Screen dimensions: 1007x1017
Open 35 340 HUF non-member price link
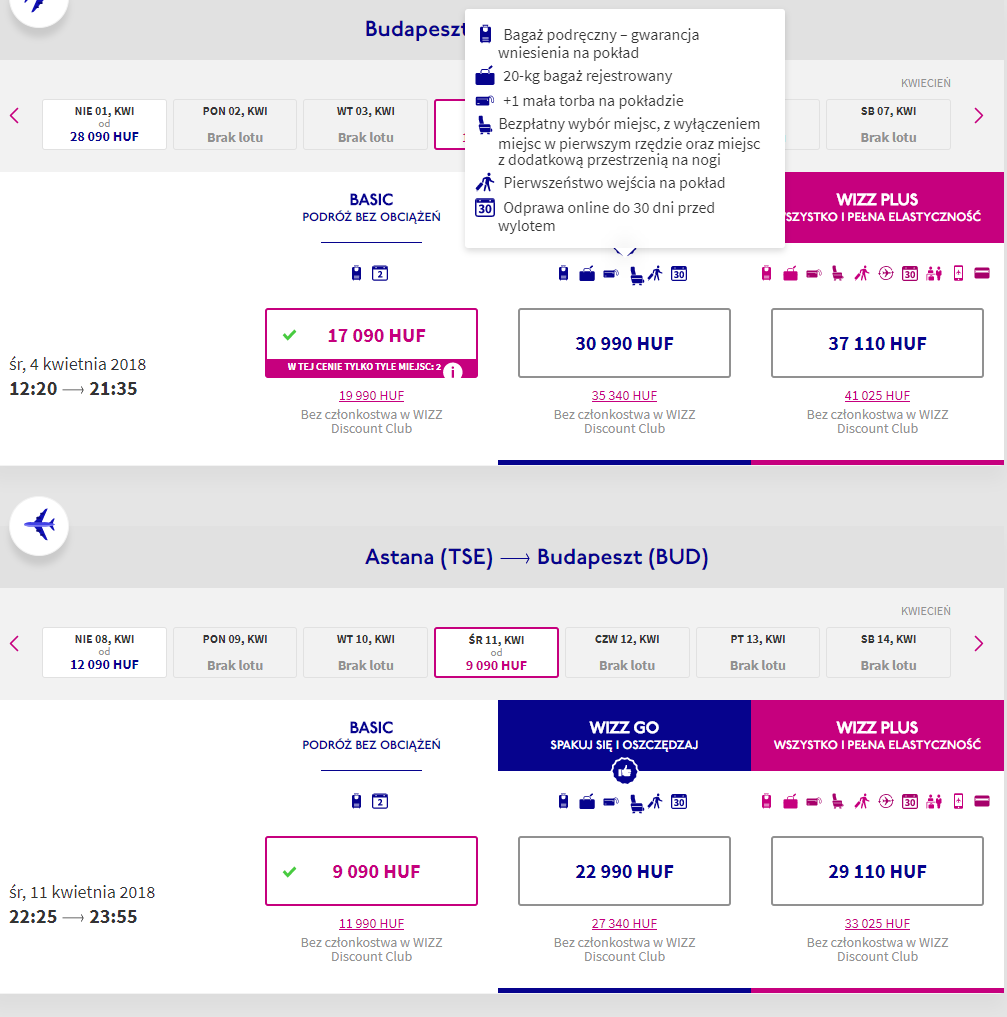tap(624, 396)
